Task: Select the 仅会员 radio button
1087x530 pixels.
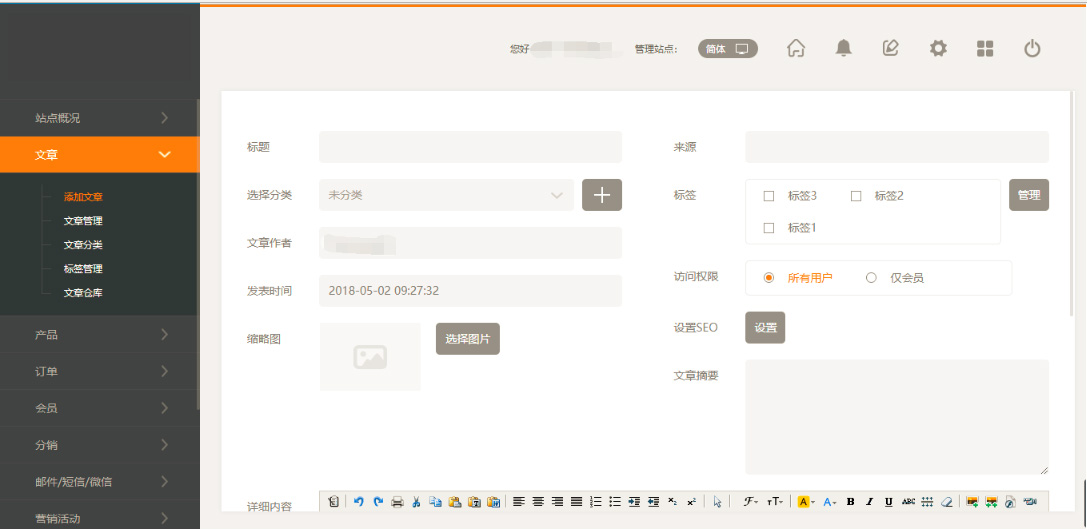Action: click(x=871, y=278)
